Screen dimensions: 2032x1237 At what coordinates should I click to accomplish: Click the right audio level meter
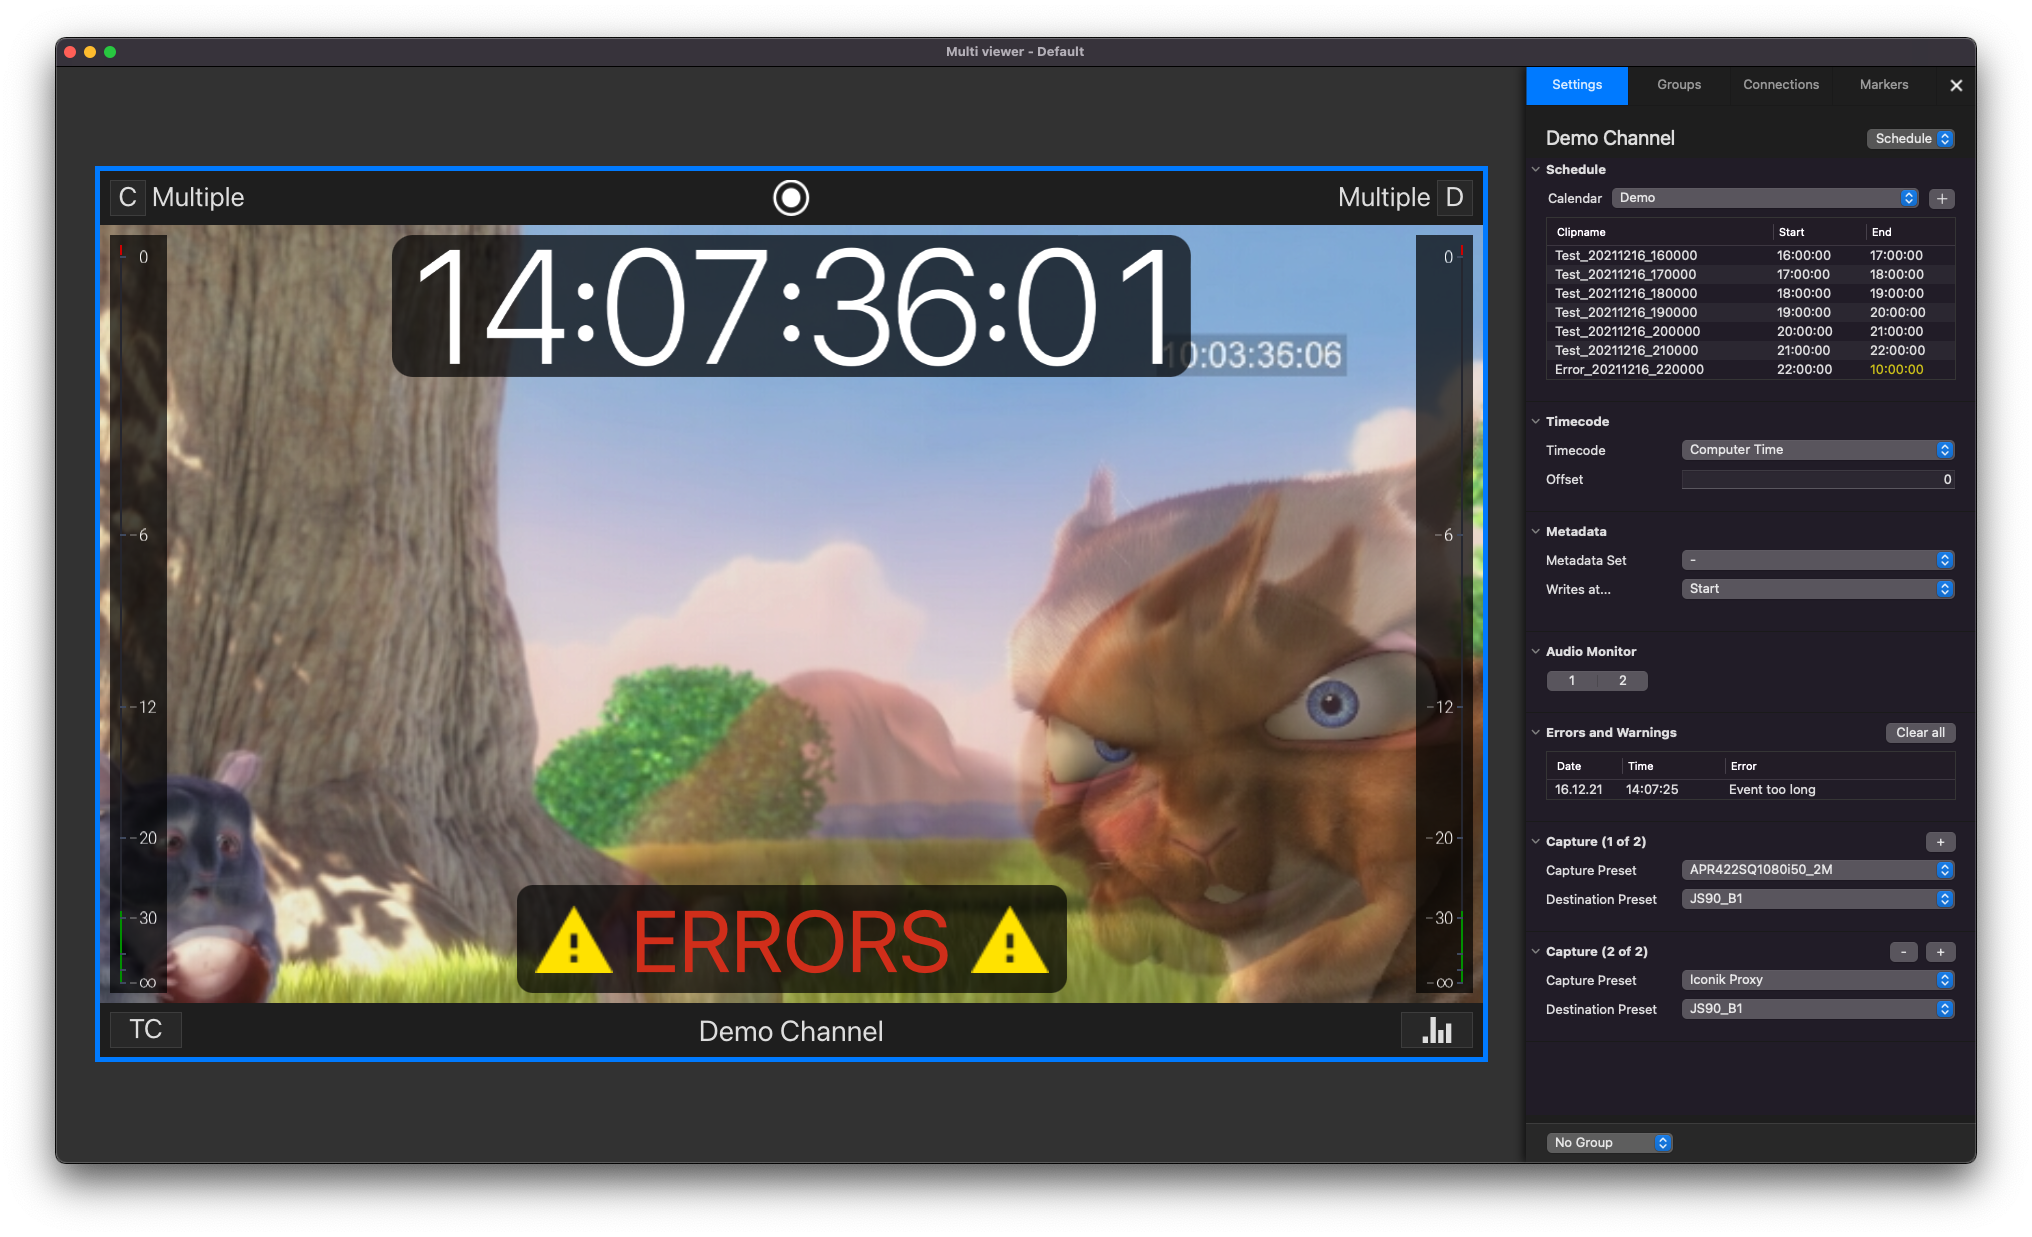[x=1444, y=613]
